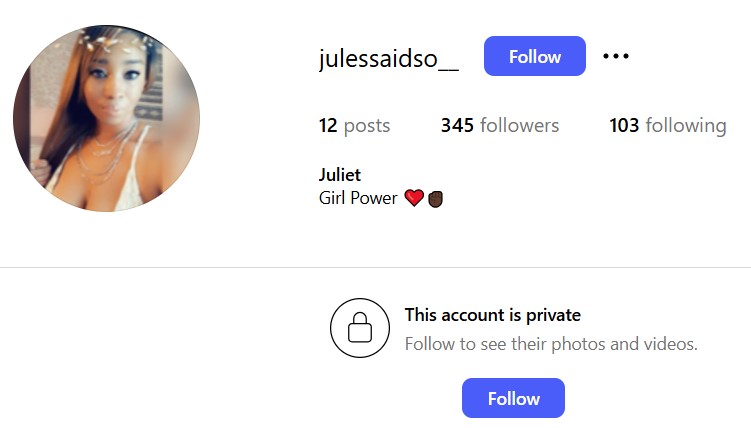The image size is (751, 428).
Task: View the 12 posts count
Action: tap(354, 125)
